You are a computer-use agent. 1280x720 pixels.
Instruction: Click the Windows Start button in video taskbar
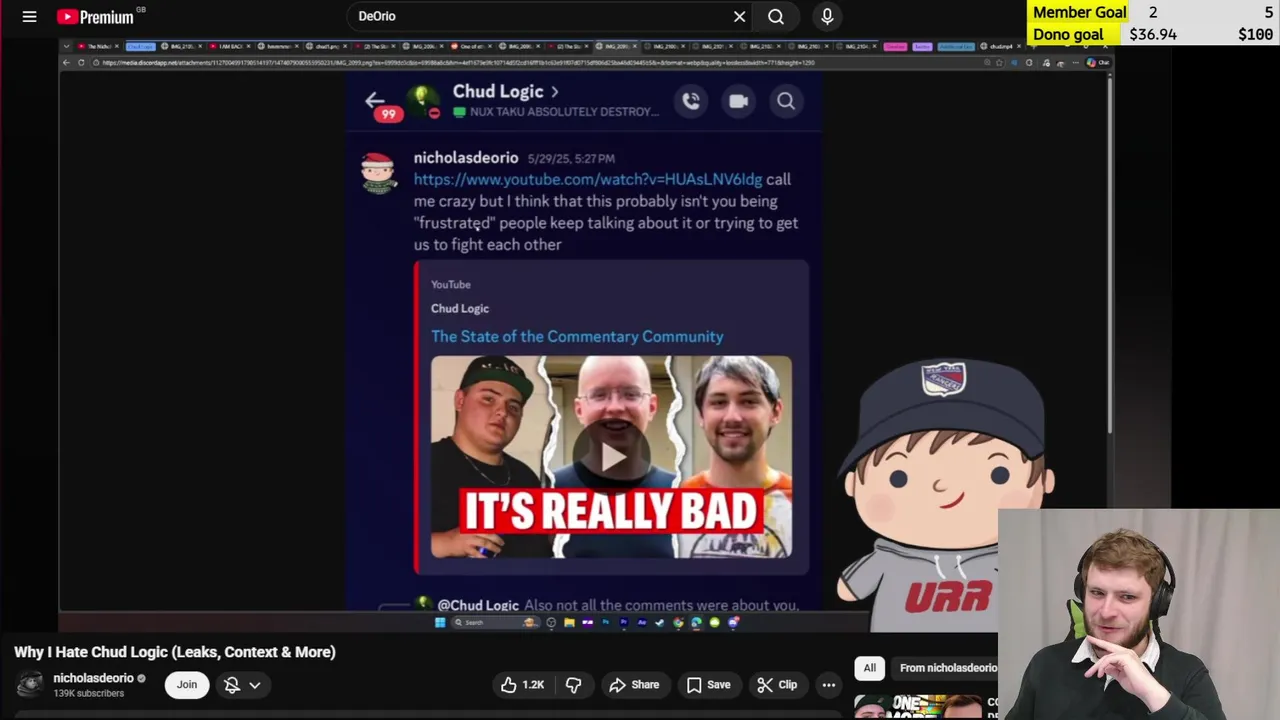(440, 622)
